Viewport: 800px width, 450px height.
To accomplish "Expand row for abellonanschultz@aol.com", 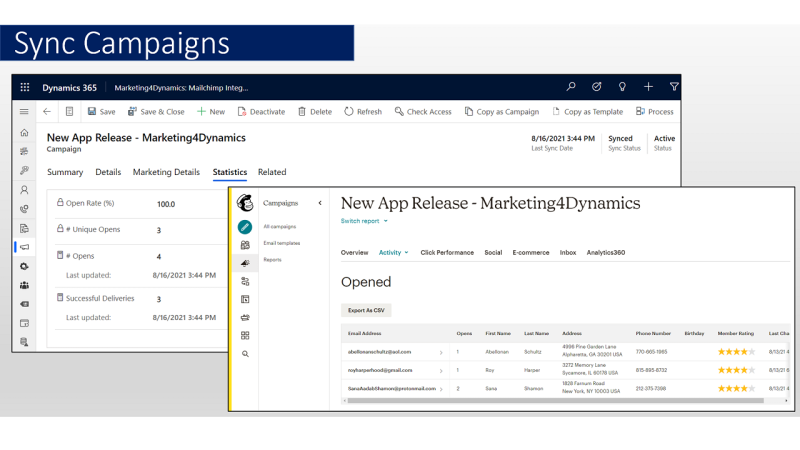I will [441, 352].
